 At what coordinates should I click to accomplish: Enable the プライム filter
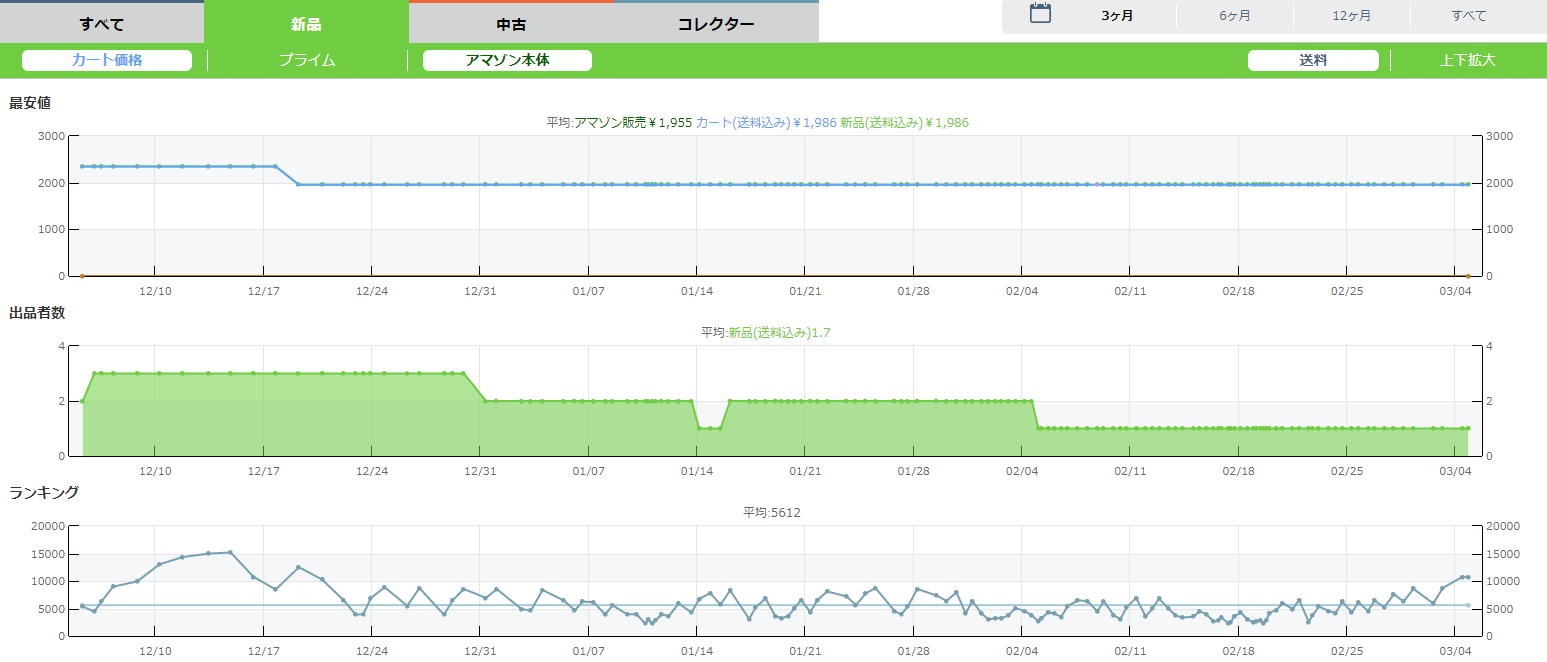(307, 60)
